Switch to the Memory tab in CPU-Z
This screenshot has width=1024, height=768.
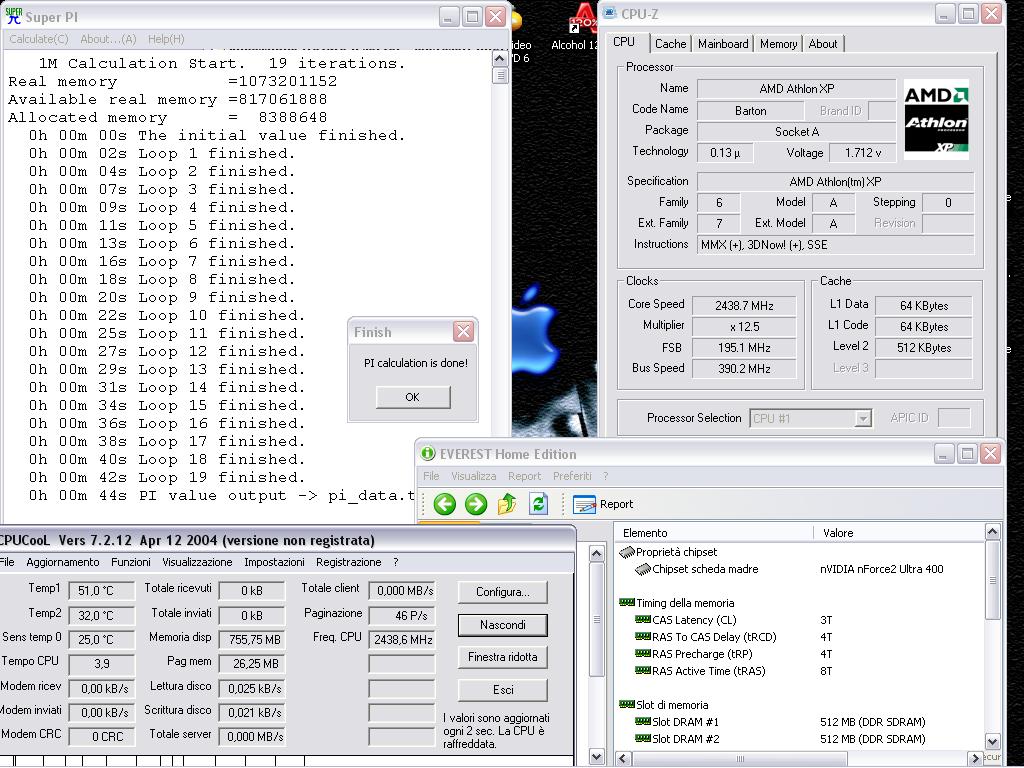pos(778,44)
